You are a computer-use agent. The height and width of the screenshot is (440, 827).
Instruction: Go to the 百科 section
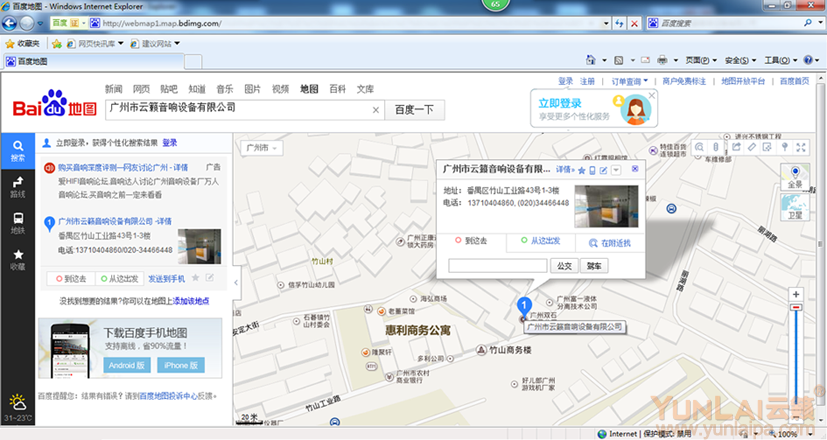pos(338,89)
